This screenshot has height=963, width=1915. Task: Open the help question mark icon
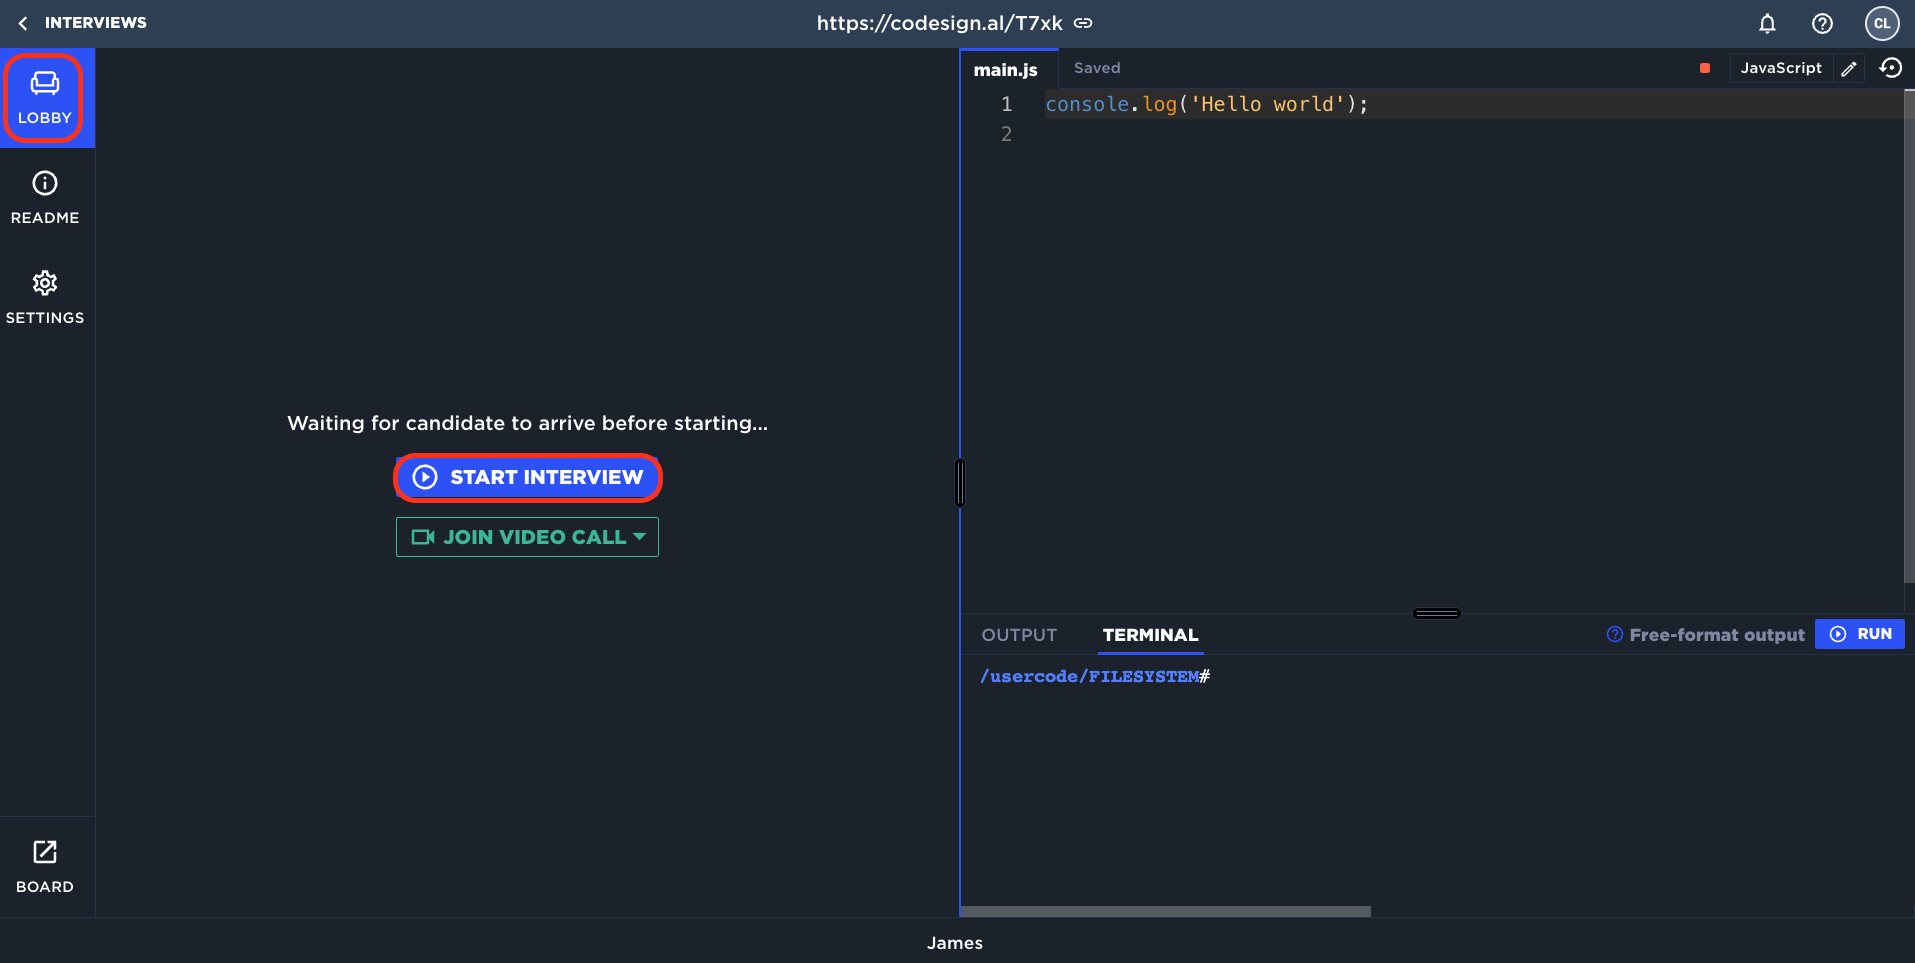1822,23
